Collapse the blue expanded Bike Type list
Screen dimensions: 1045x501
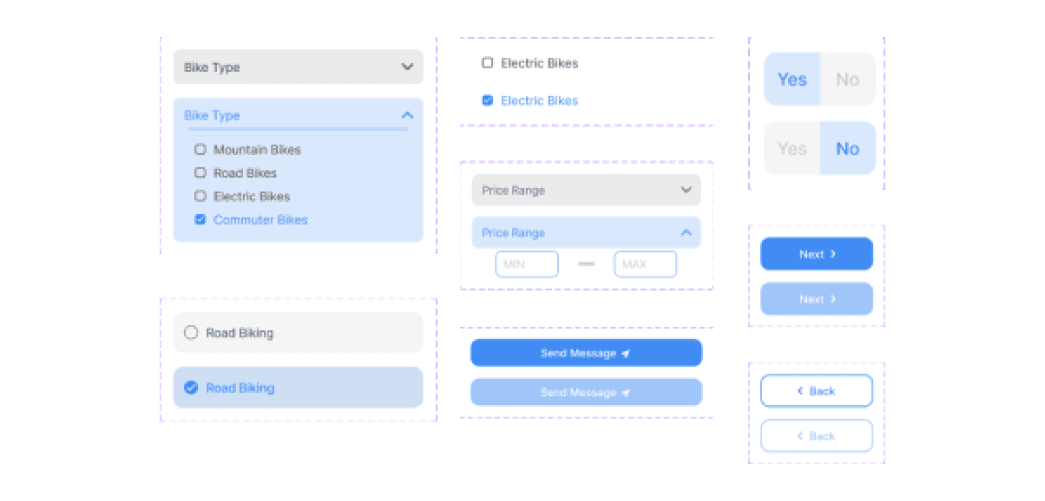[407, 115]
